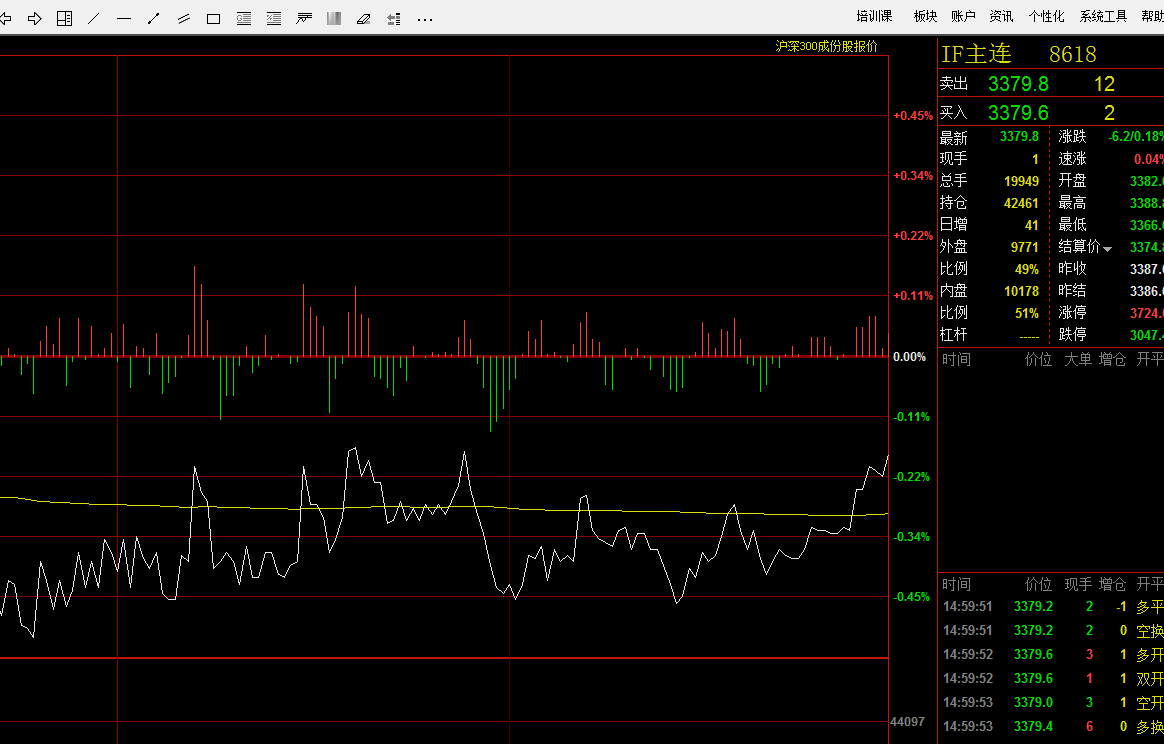This screenshot has height=744, width=1164.
Task: Select the gradient bars tool icon
Action: pyautogui.click(x=334, y=18)
